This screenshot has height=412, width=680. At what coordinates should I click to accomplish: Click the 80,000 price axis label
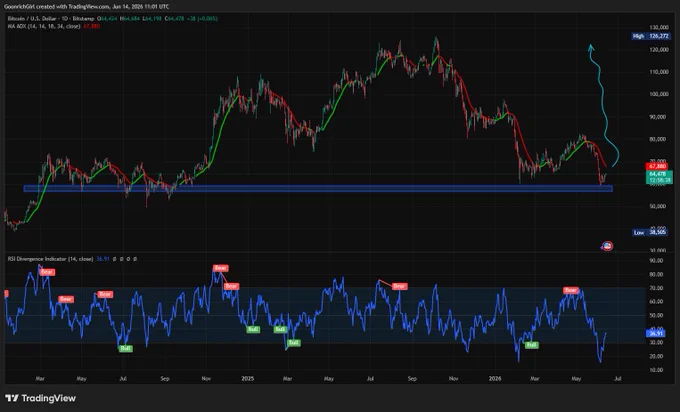tap(658, 139)
